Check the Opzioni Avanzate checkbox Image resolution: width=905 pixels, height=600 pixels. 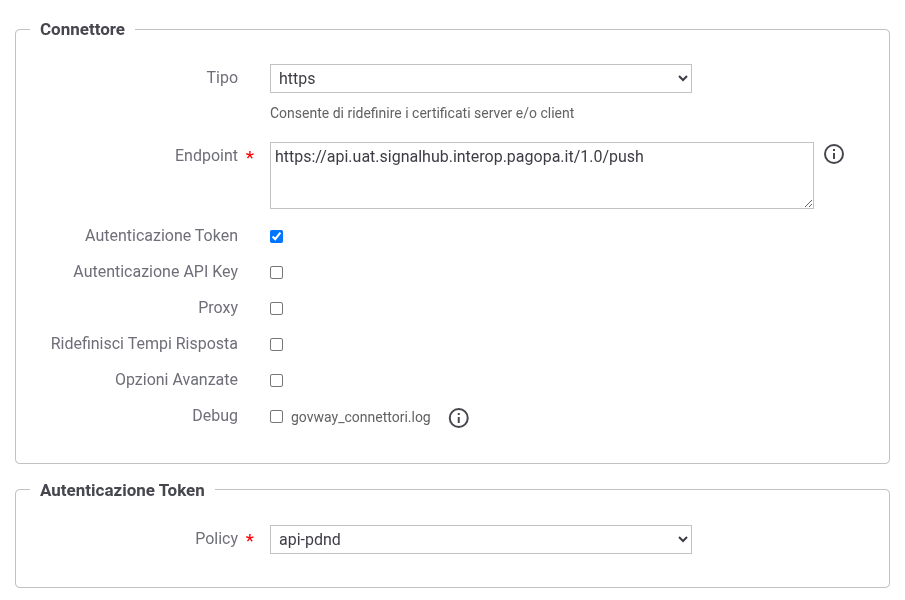276,381
